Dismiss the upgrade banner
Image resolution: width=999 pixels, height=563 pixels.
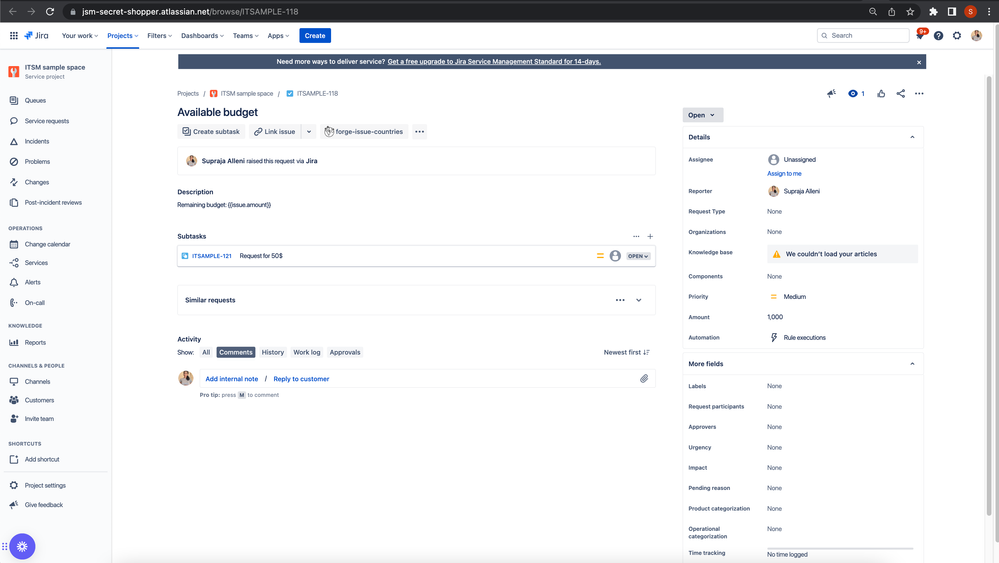[x=919, y=62]
